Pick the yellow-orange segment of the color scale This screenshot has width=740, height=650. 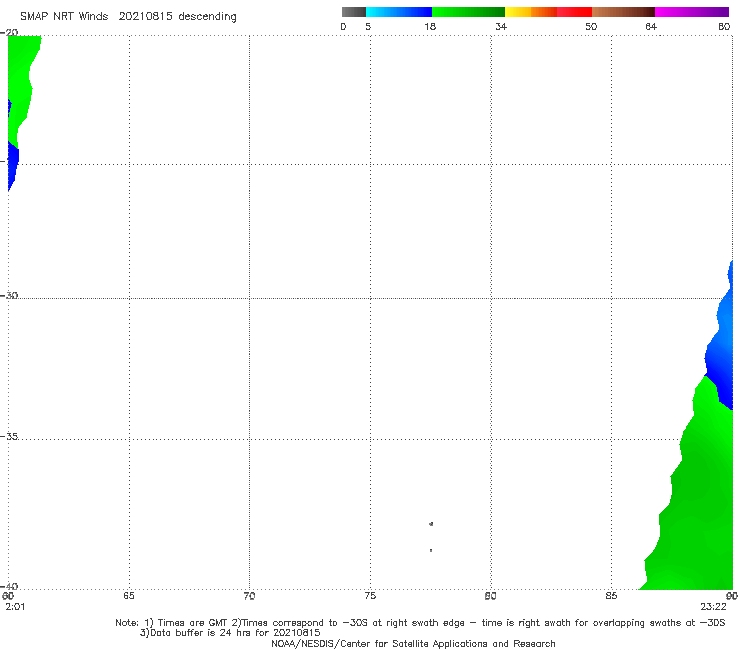531,12
